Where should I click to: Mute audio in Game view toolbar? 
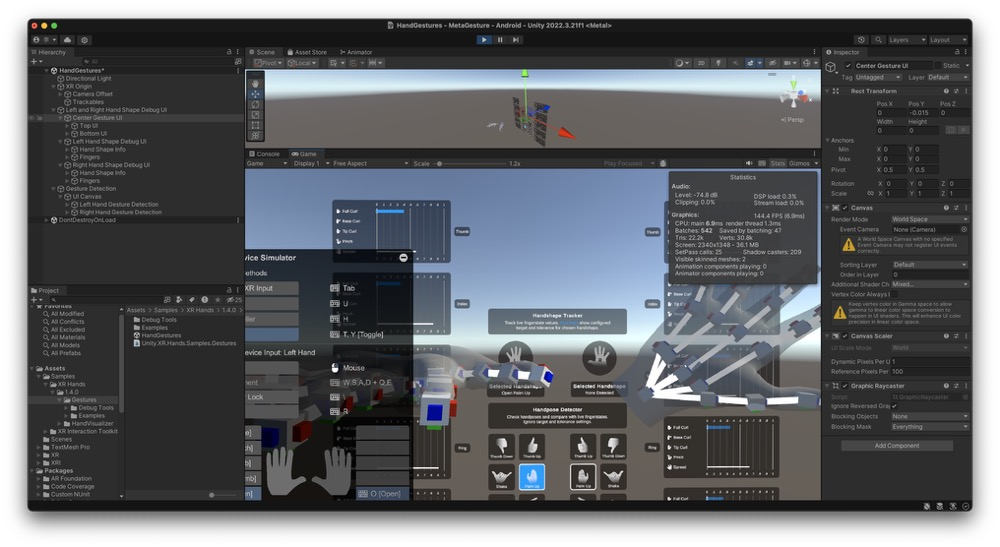pos(749,163)
